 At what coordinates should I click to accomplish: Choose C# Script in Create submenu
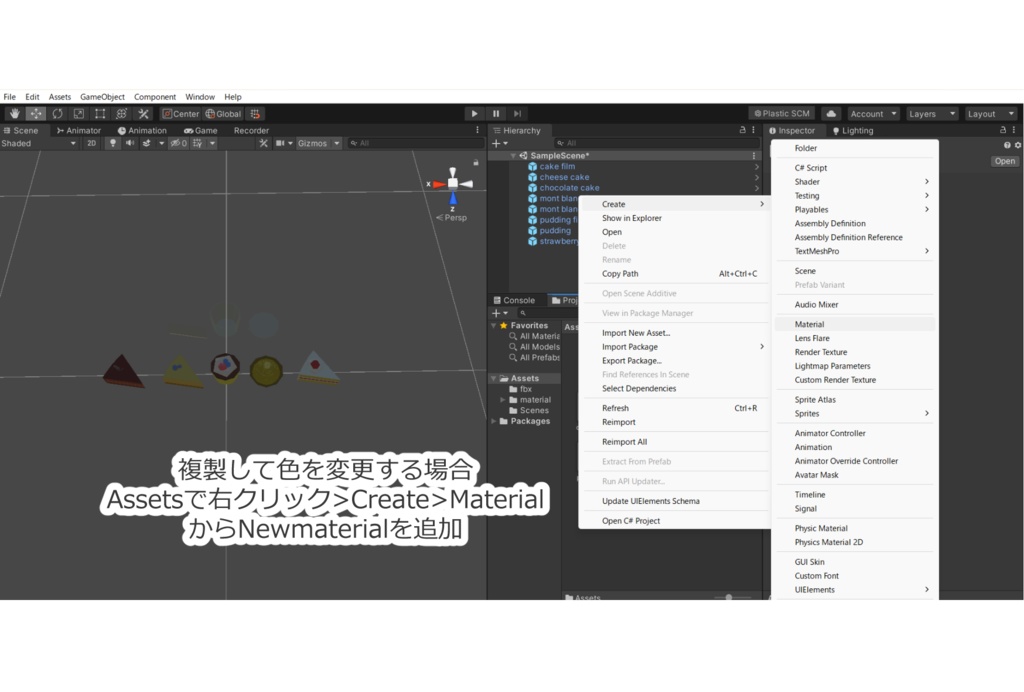(855, 168)
